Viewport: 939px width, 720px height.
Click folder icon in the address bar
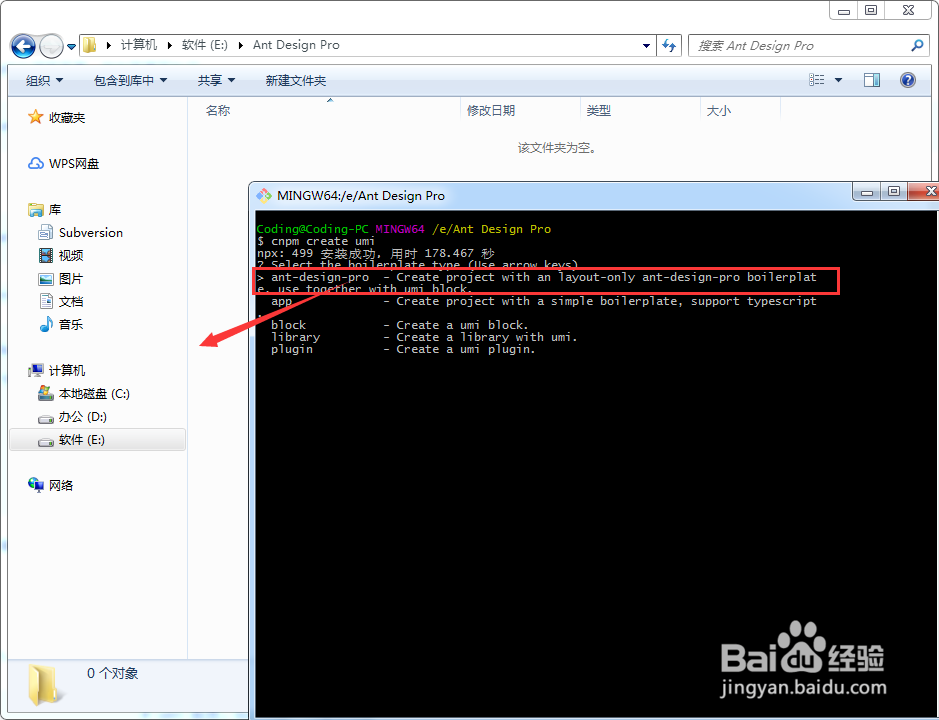click(89, 45)
